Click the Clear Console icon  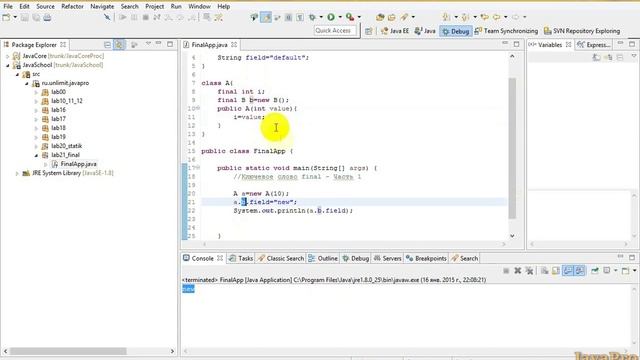(544, 271)
